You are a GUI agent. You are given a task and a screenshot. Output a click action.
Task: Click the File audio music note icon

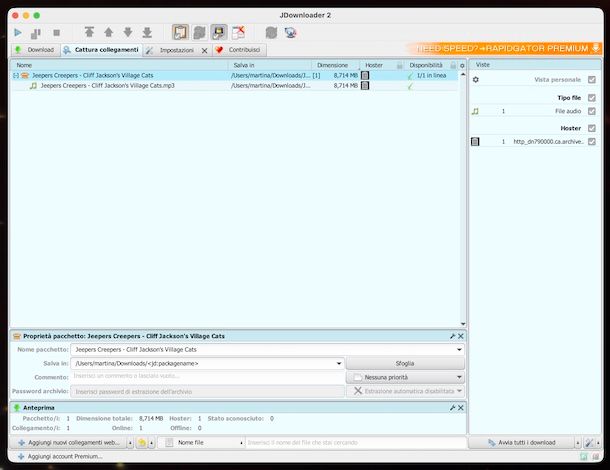click(475, 111)
